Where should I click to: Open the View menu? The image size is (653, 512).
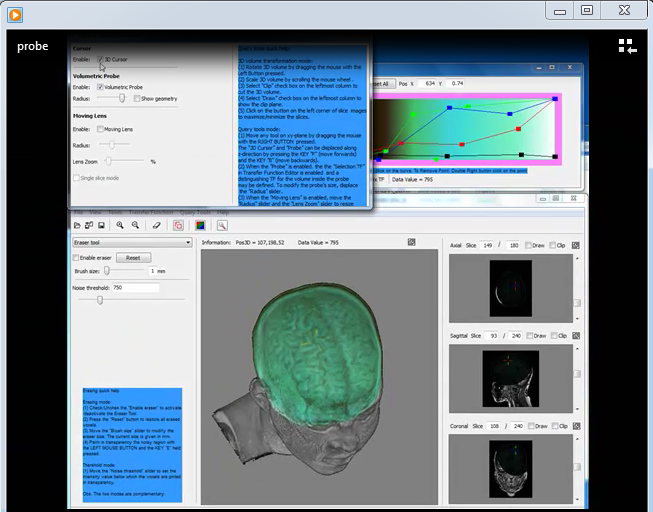95,212
